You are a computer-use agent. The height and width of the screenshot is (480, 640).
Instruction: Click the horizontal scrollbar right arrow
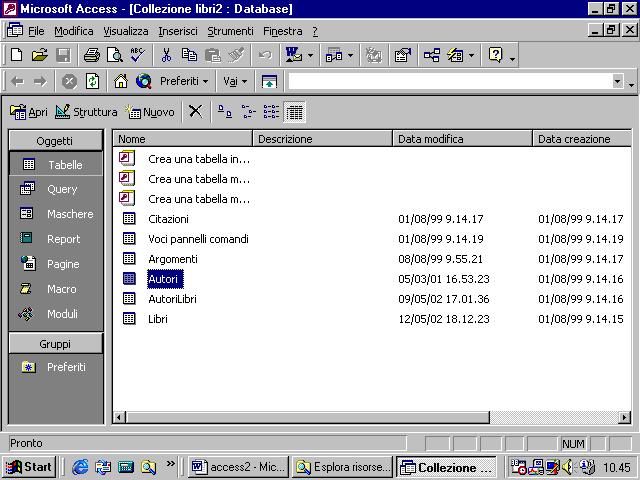click(624, 417)
